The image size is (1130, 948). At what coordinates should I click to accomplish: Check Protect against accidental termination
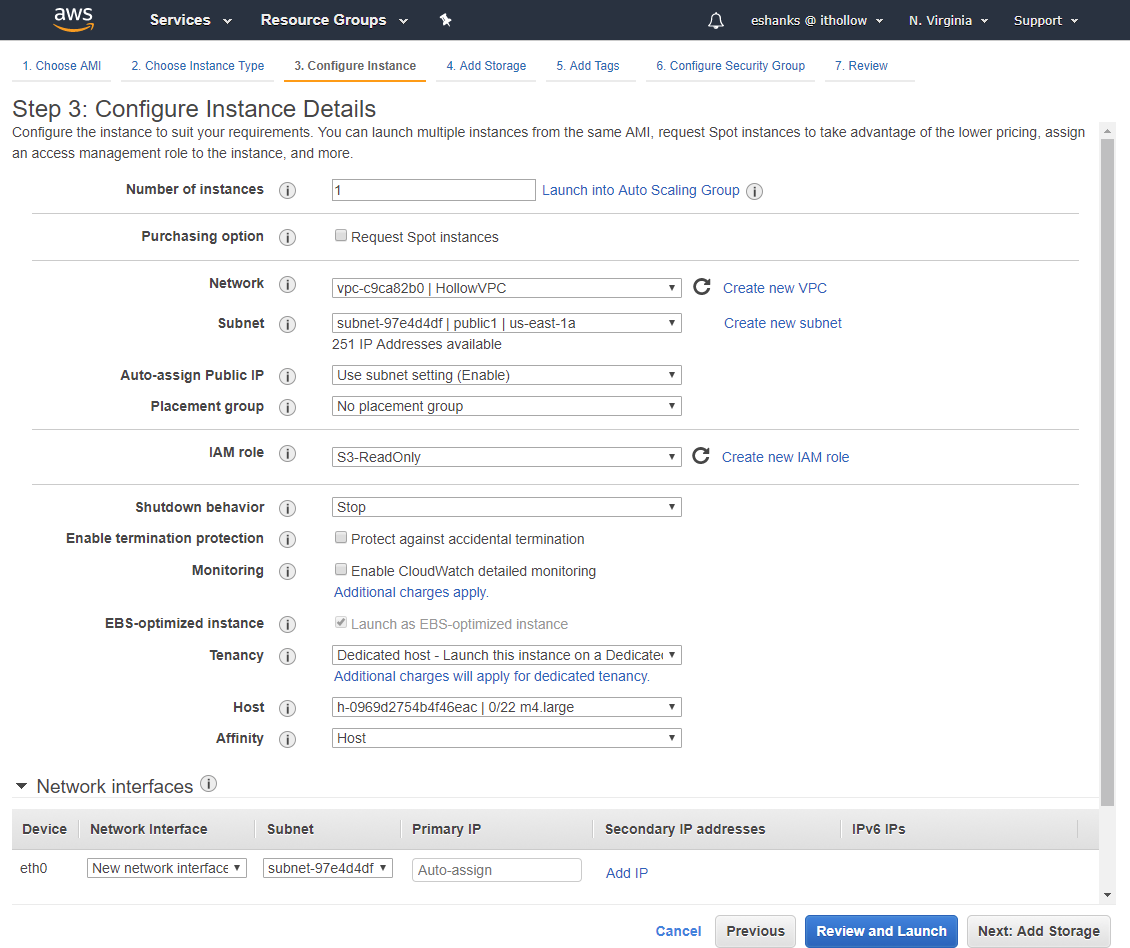coord(341,538)
